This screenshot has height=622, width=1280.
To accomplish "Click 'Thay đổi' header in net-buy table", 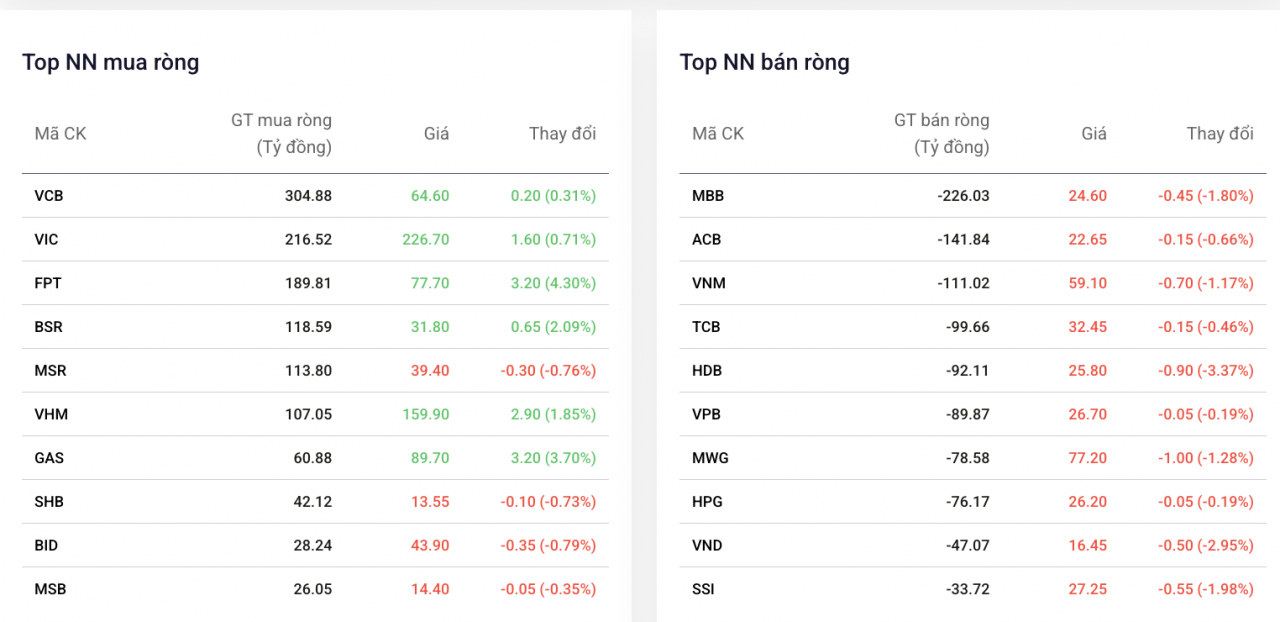I will pos(562,134).
